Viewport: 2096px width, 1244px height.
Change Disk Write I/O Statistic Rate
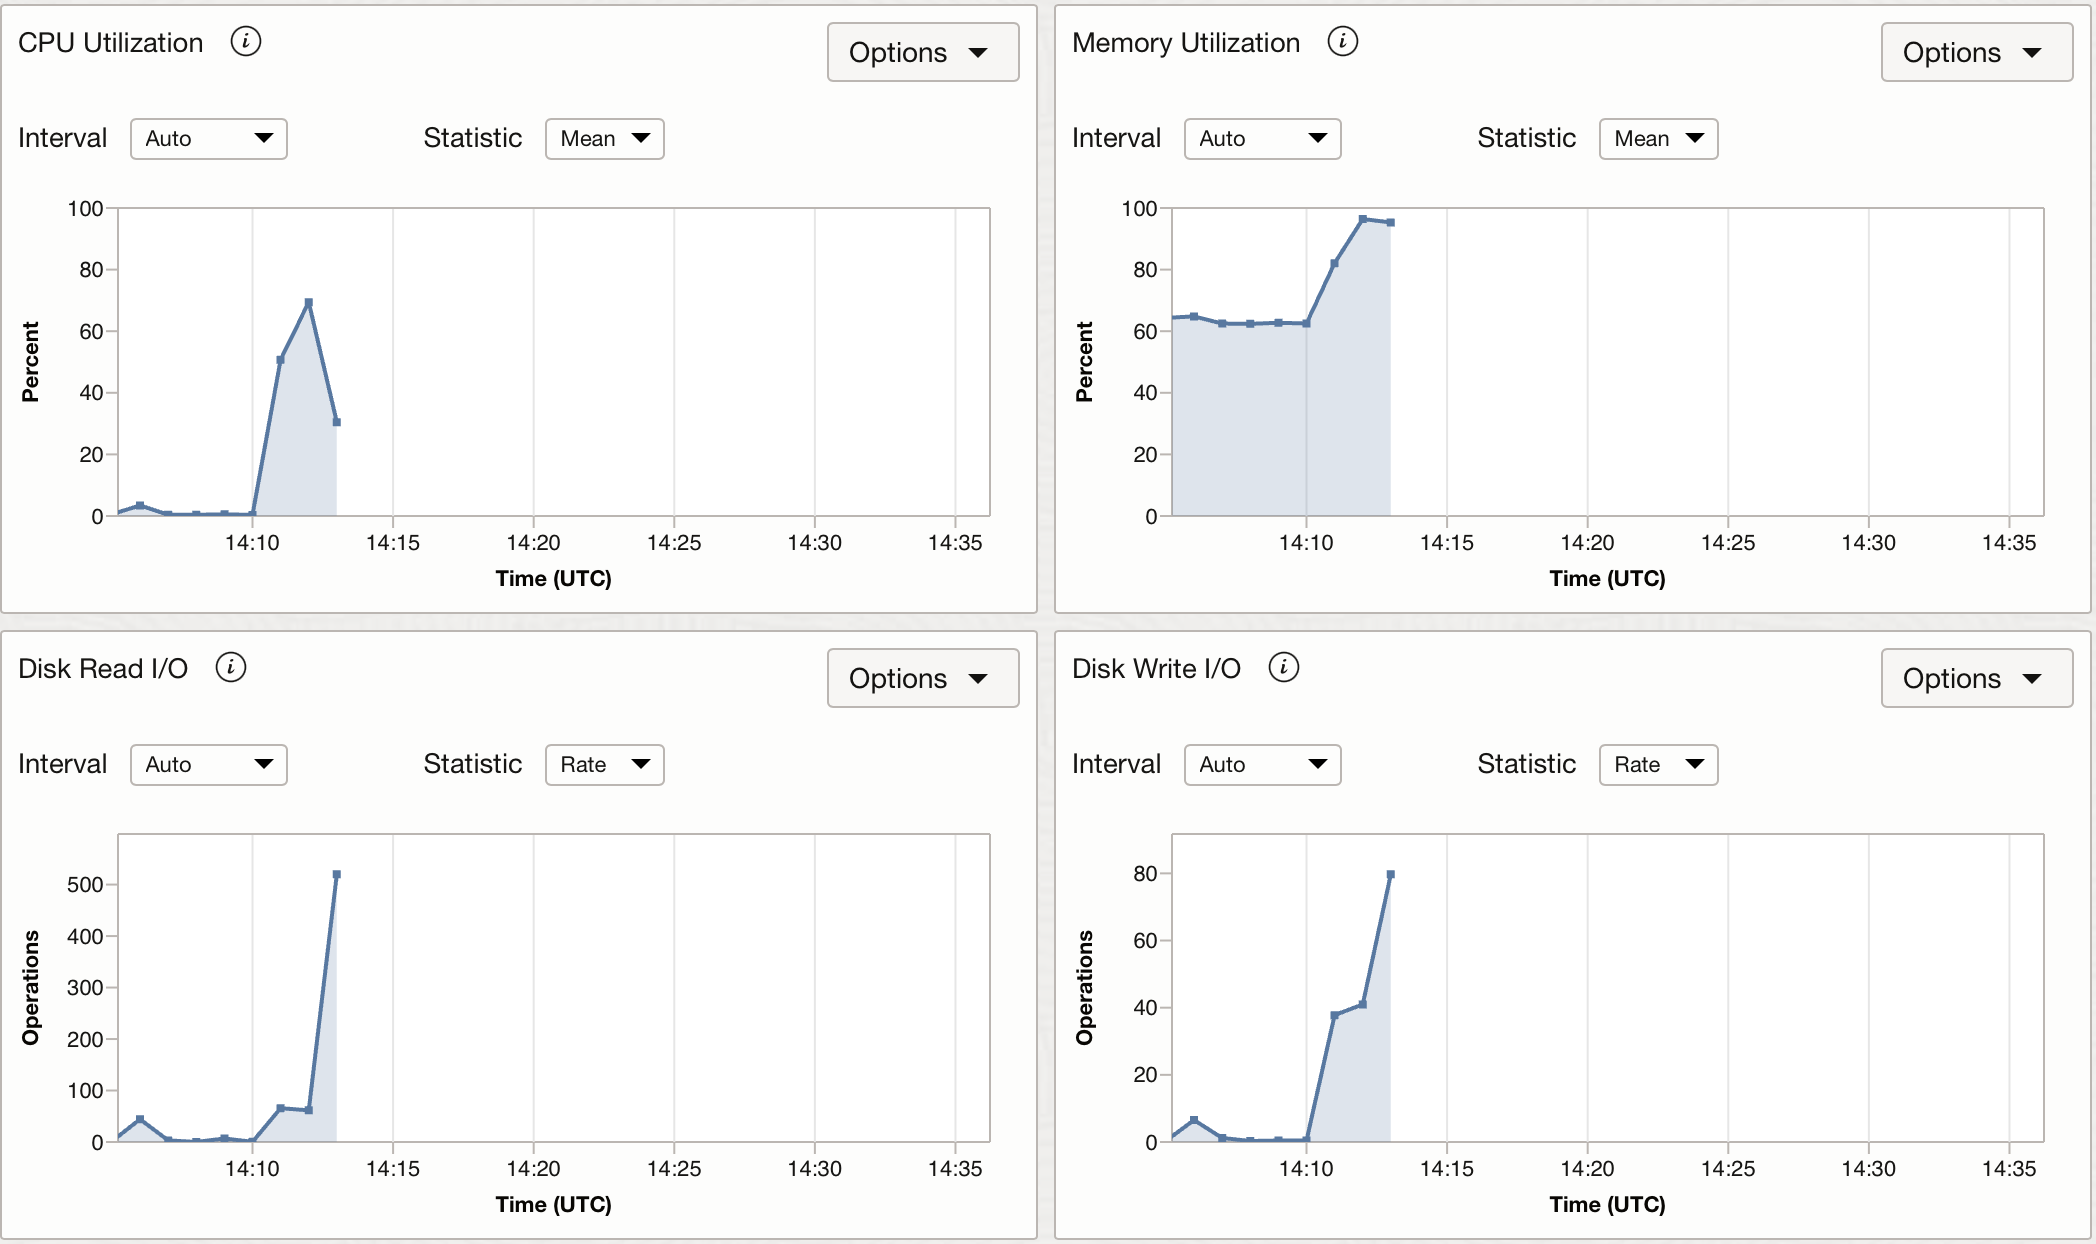(x=1658, y=765)
